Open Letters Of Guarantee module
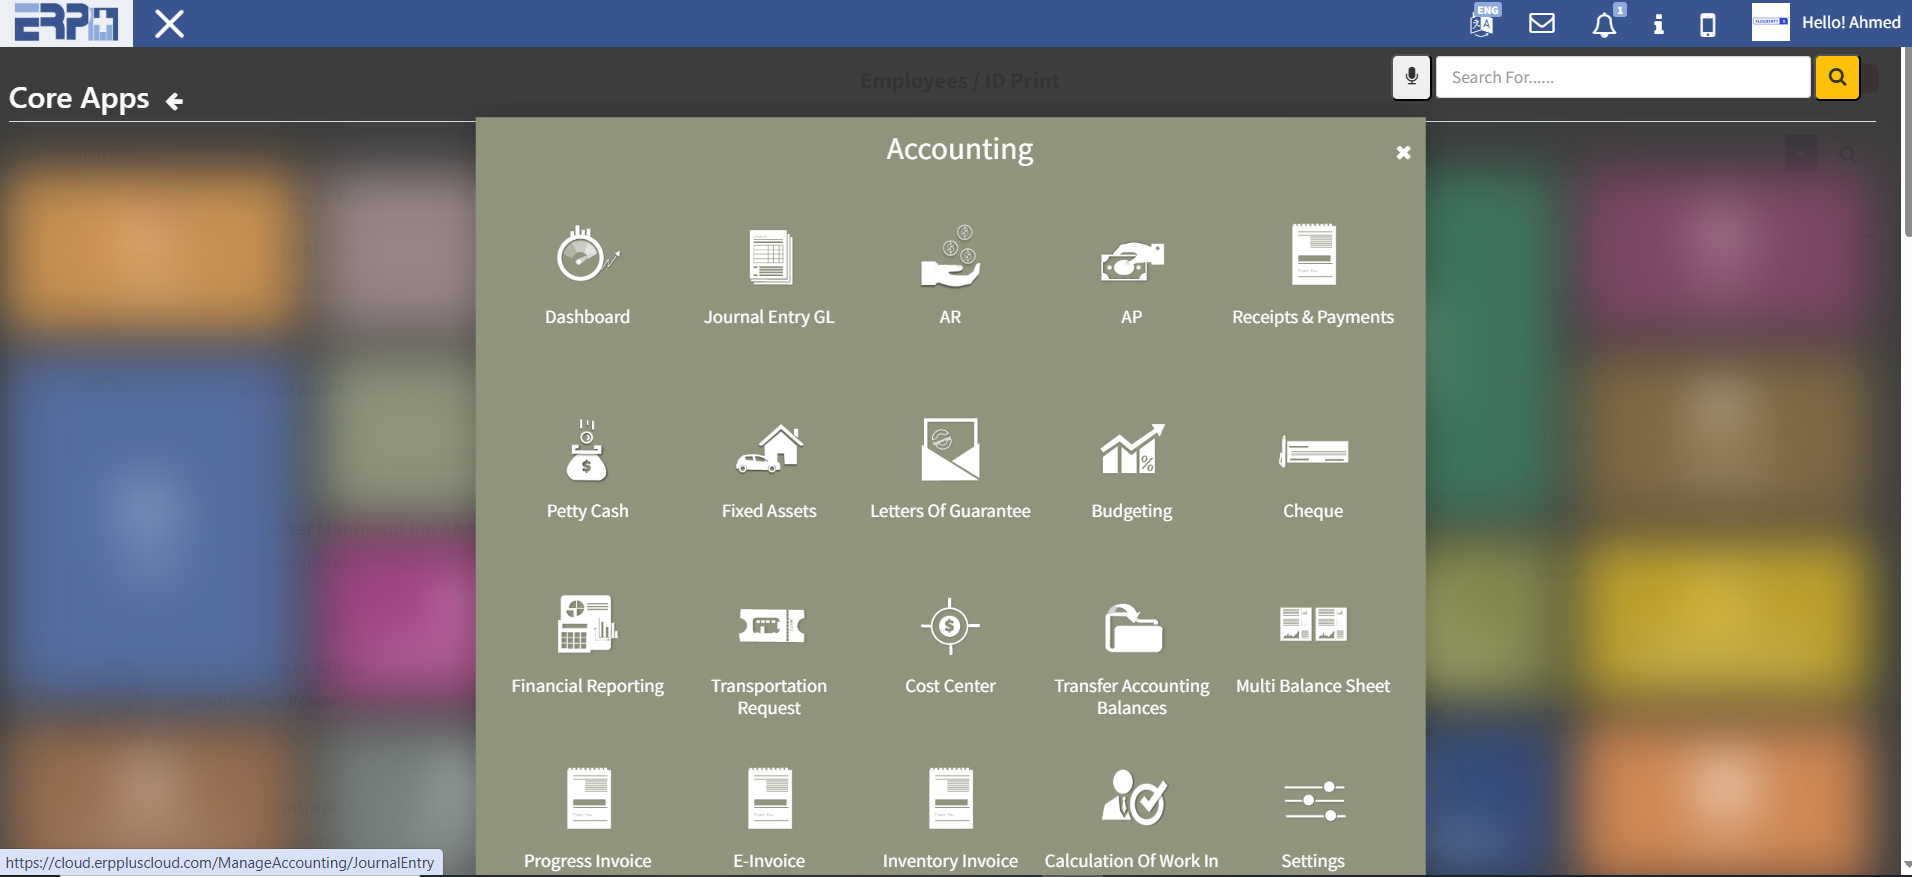 [950, 452]
